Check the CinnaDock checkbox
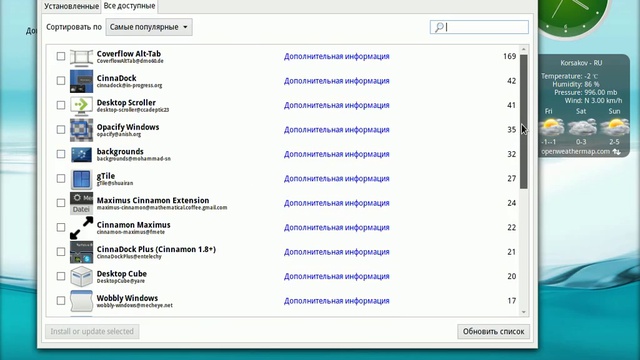The height and width of the screenshot is (360, 640). tap(61, 81)
